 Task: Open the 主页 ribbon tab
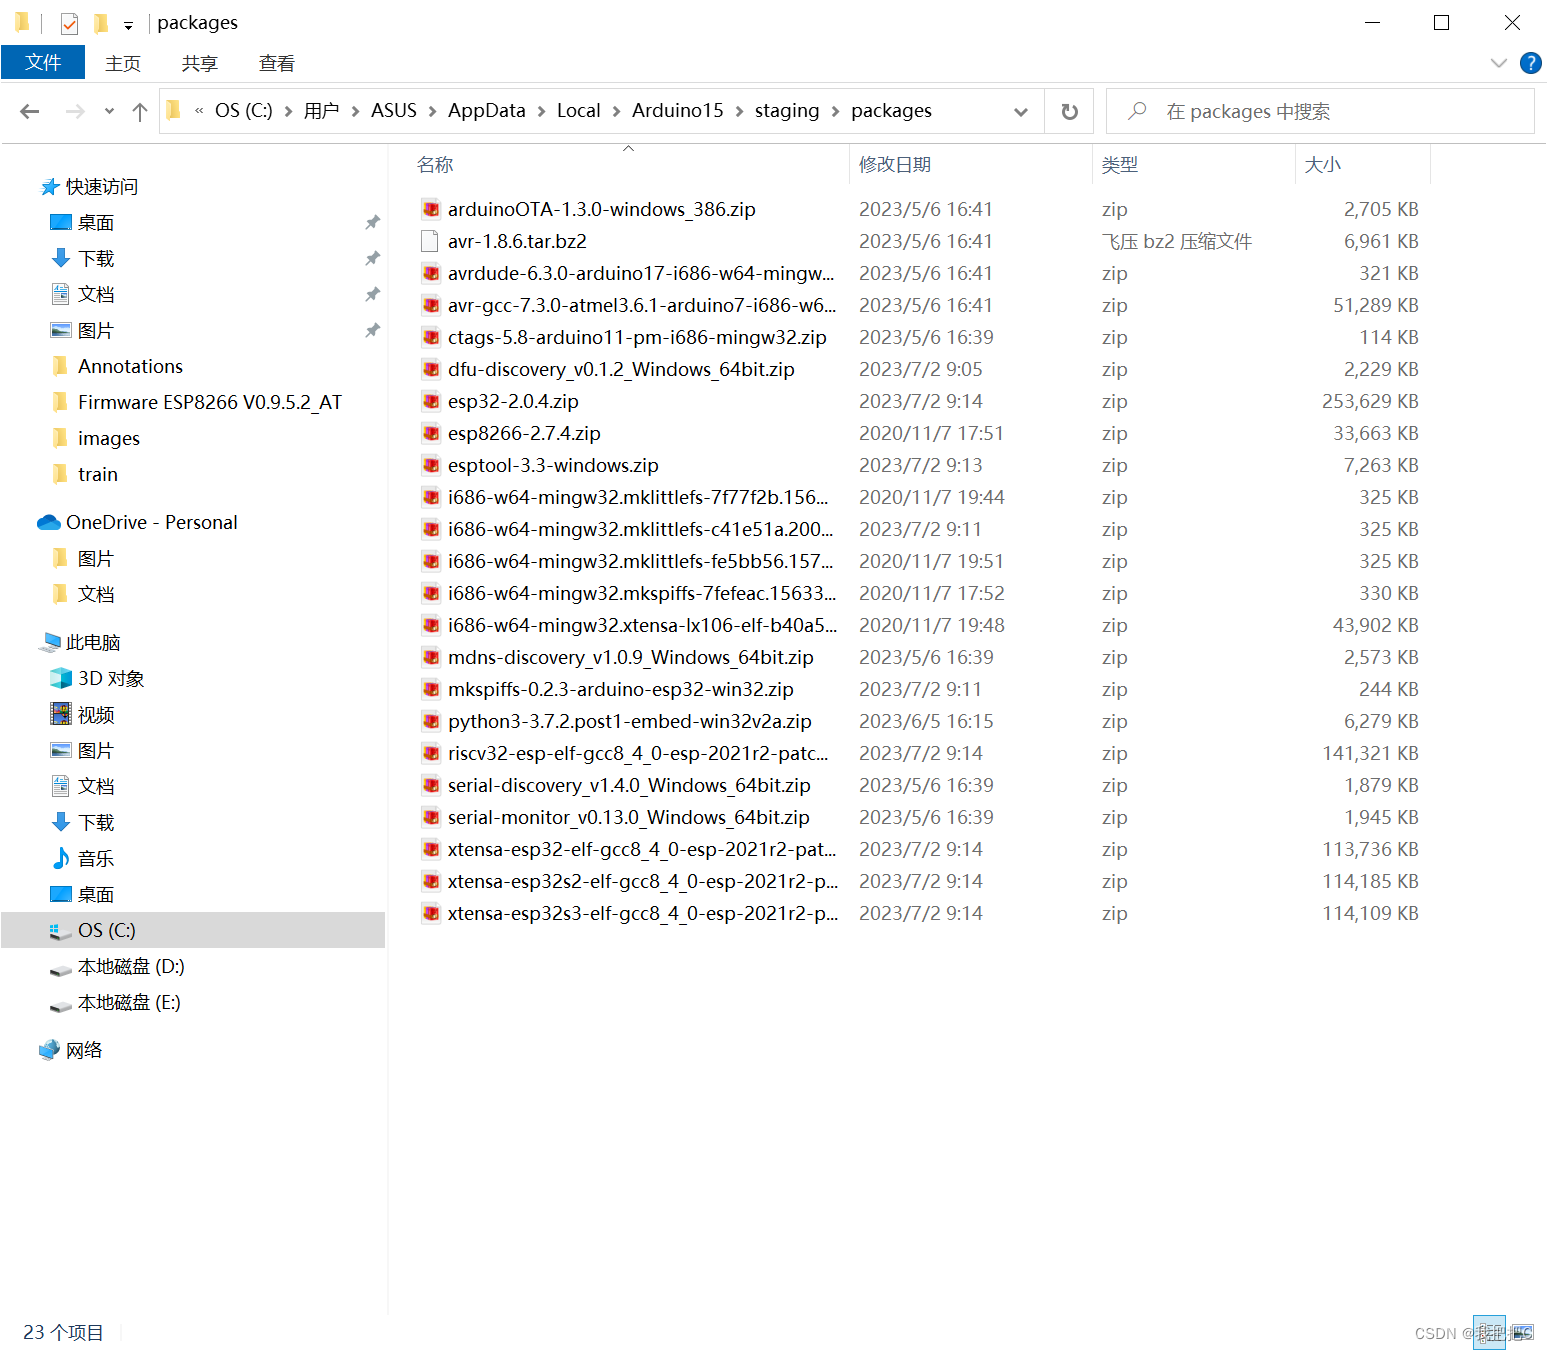[x=123, y=63]
